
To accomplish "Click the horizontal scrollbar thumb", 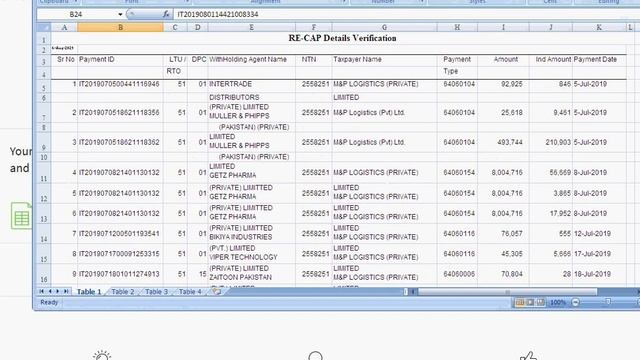I will pyautogui.click(x=507, y=291).
